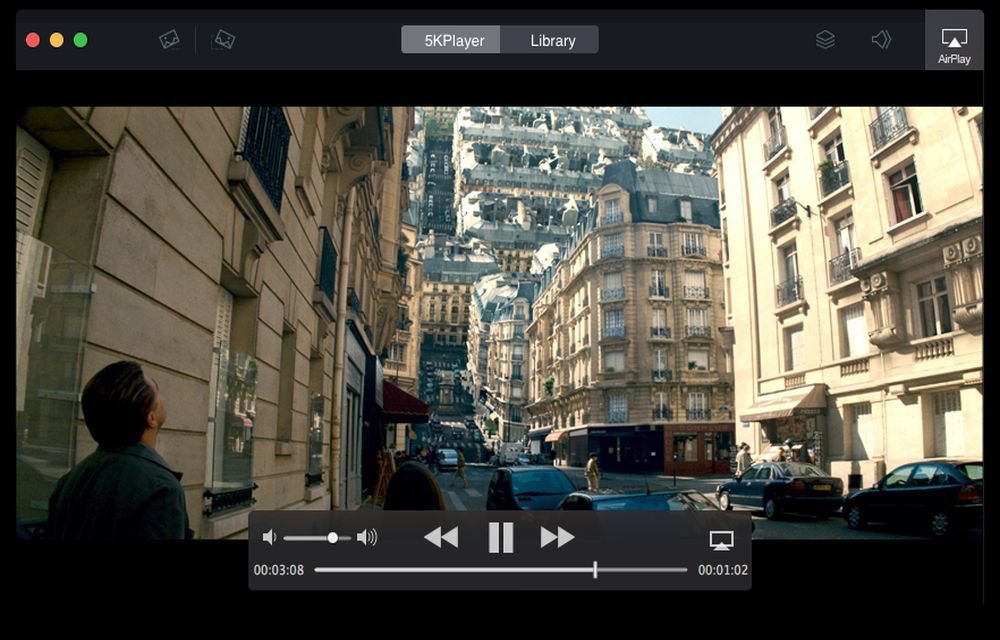1000x640 pixels.
Task: Click the high volume speaker icon
Action: 367,538
